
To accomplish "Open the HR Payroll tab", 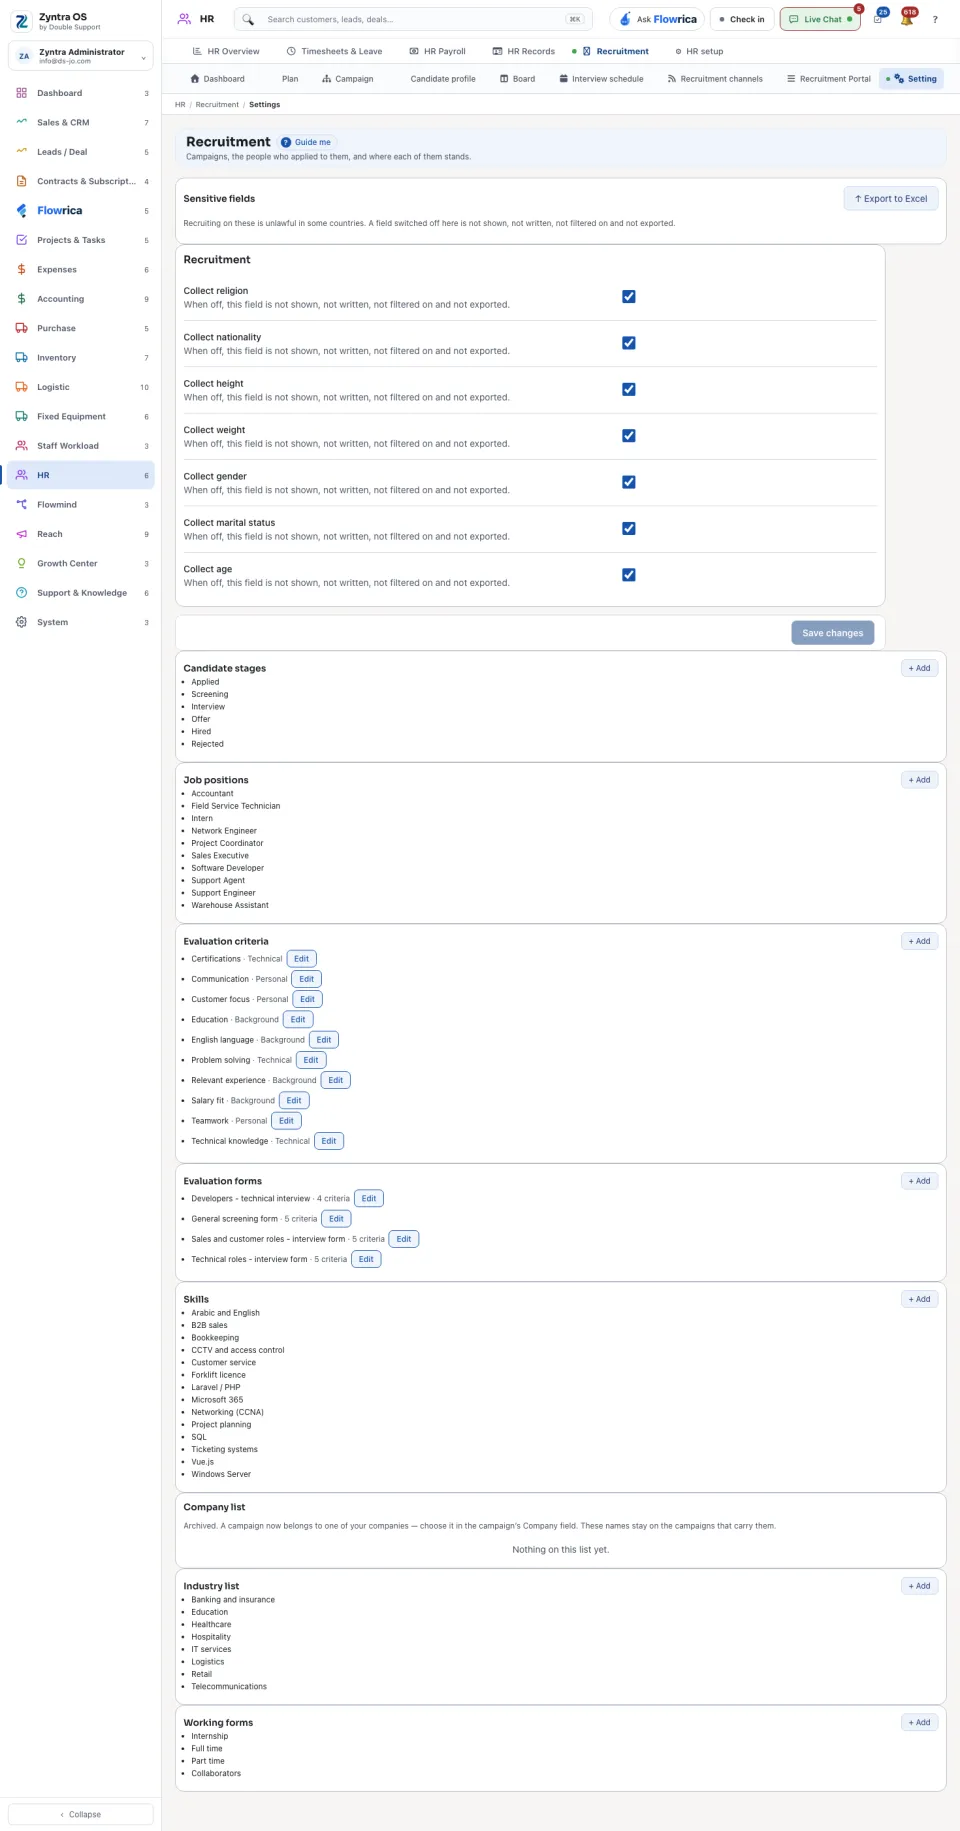I will point(438,51).
